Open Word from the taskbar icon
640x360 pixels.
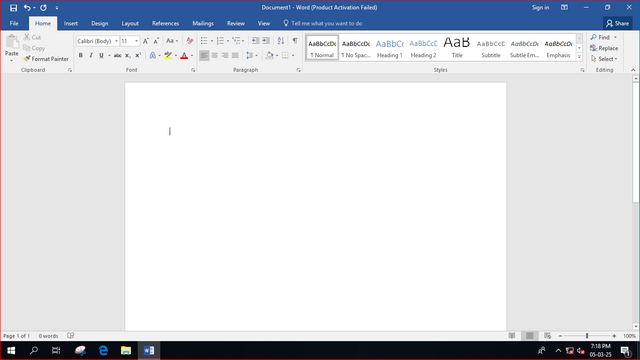click(149, 350)
